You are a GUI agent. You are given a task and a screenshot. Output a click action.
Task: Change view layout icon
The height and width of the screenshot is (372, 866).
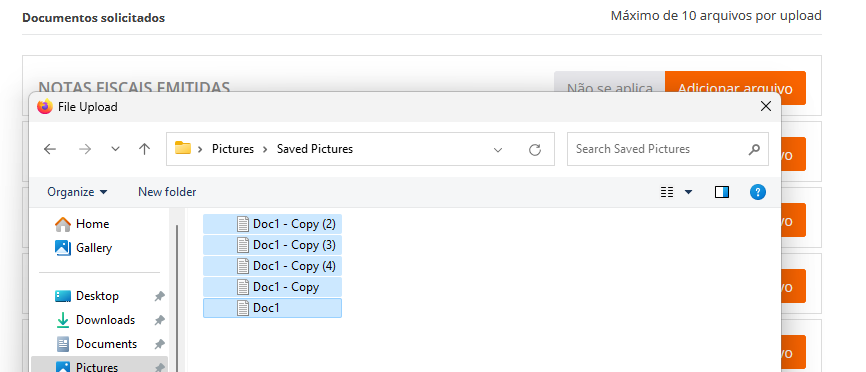667,192
